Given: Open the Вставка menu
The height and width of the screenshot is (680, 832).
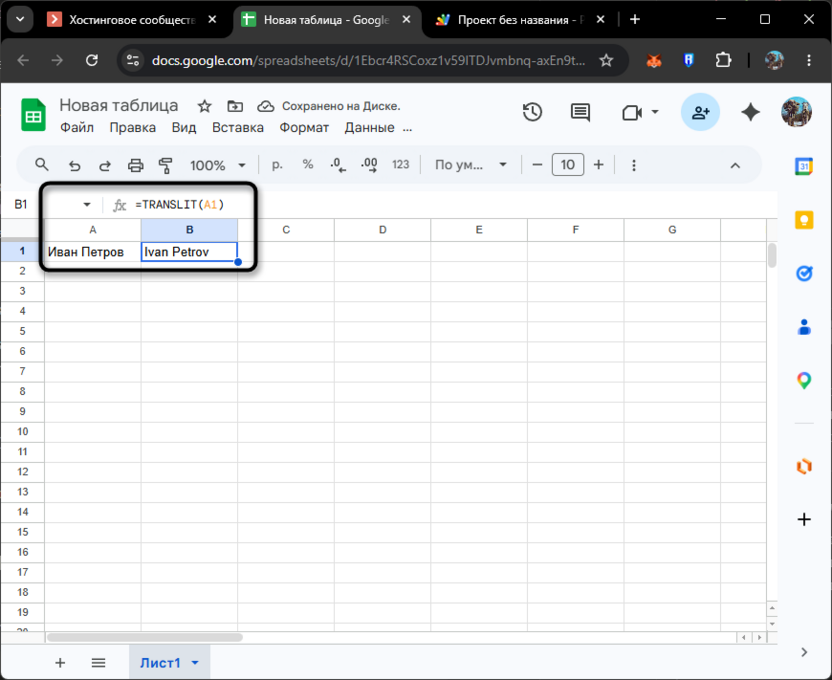Looking at the screenshot, I should point(238,128).
